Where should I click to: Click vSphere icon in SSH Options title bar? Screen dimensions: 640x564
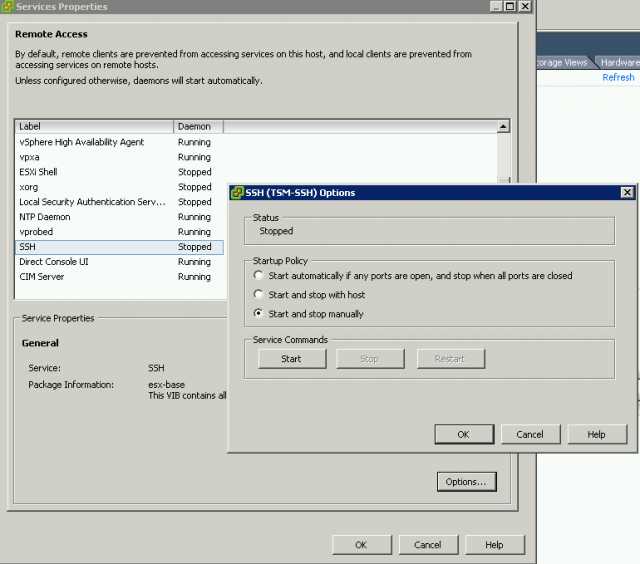pos(237,193)
